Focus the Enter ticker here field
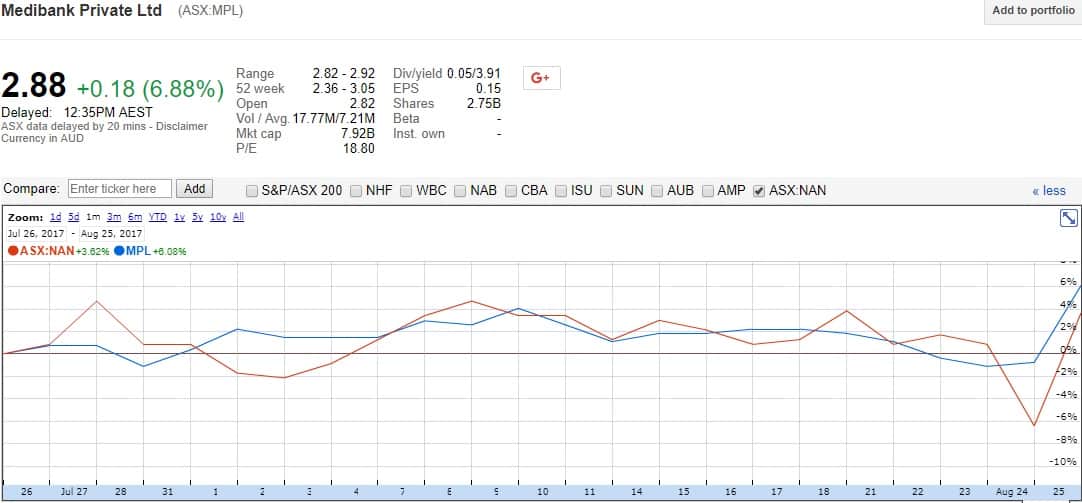1082x503 pixels. click(x=119, y=189)
